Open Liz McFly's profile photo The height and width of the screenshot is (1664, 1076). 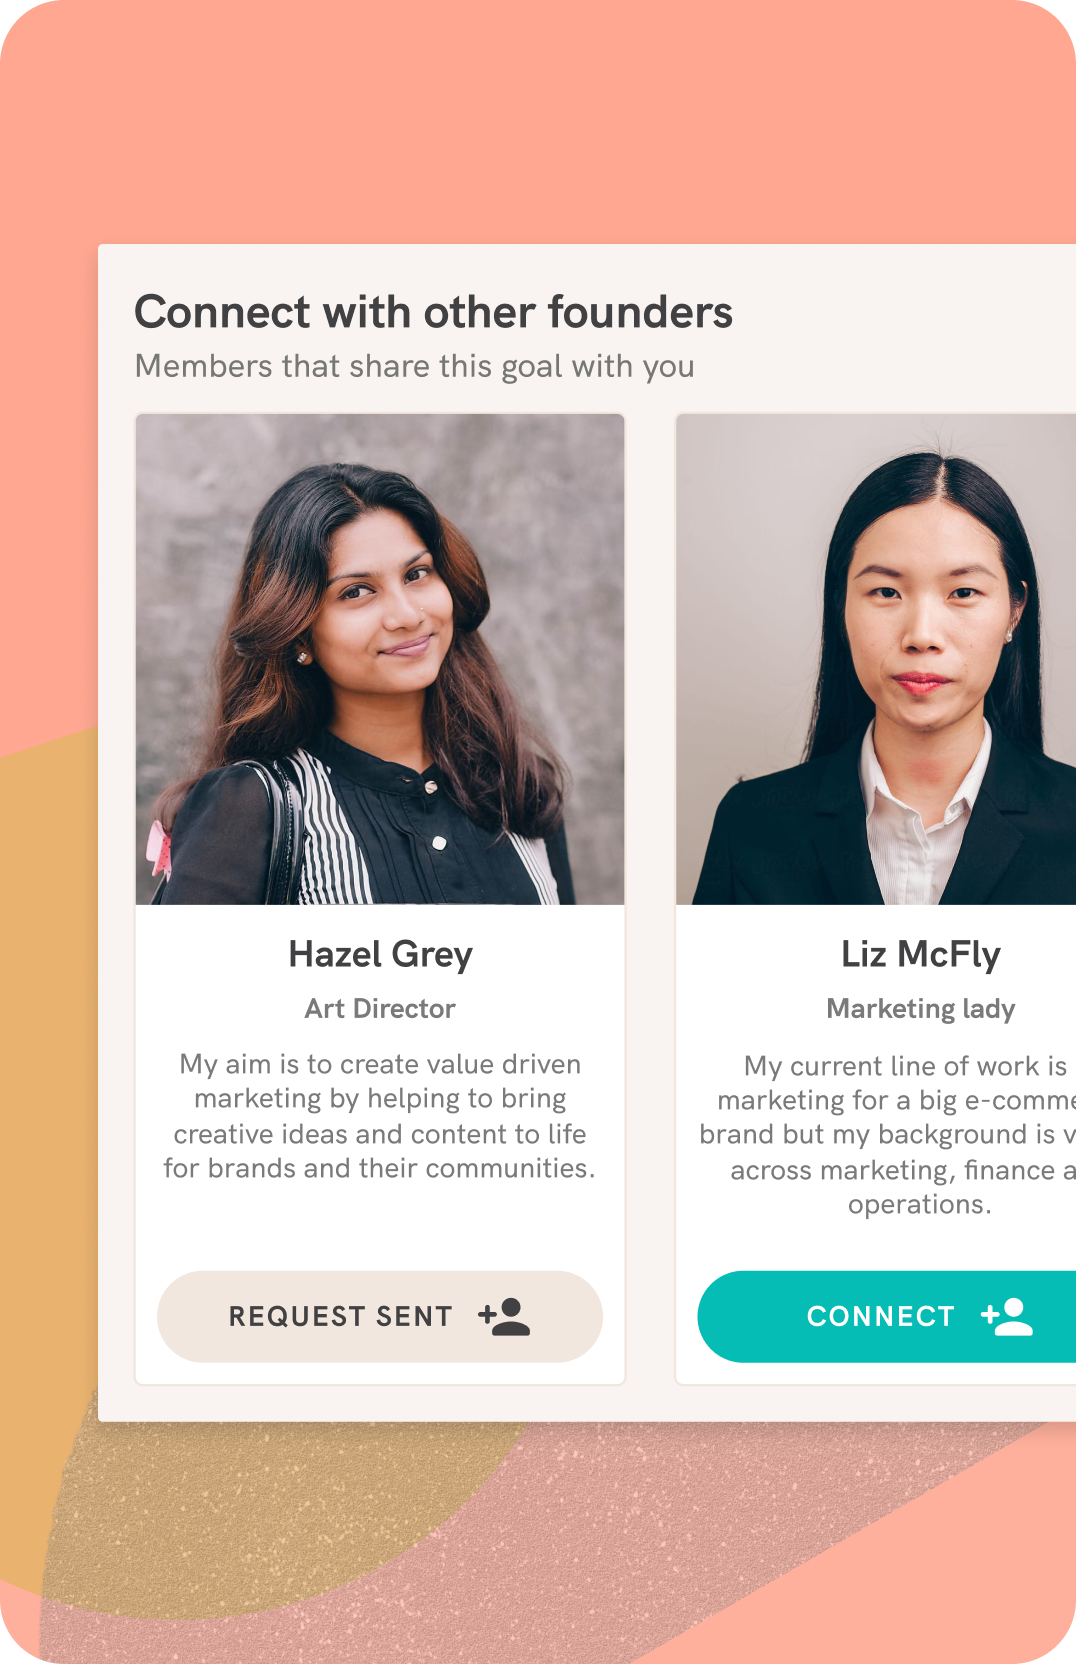[876, 659]
